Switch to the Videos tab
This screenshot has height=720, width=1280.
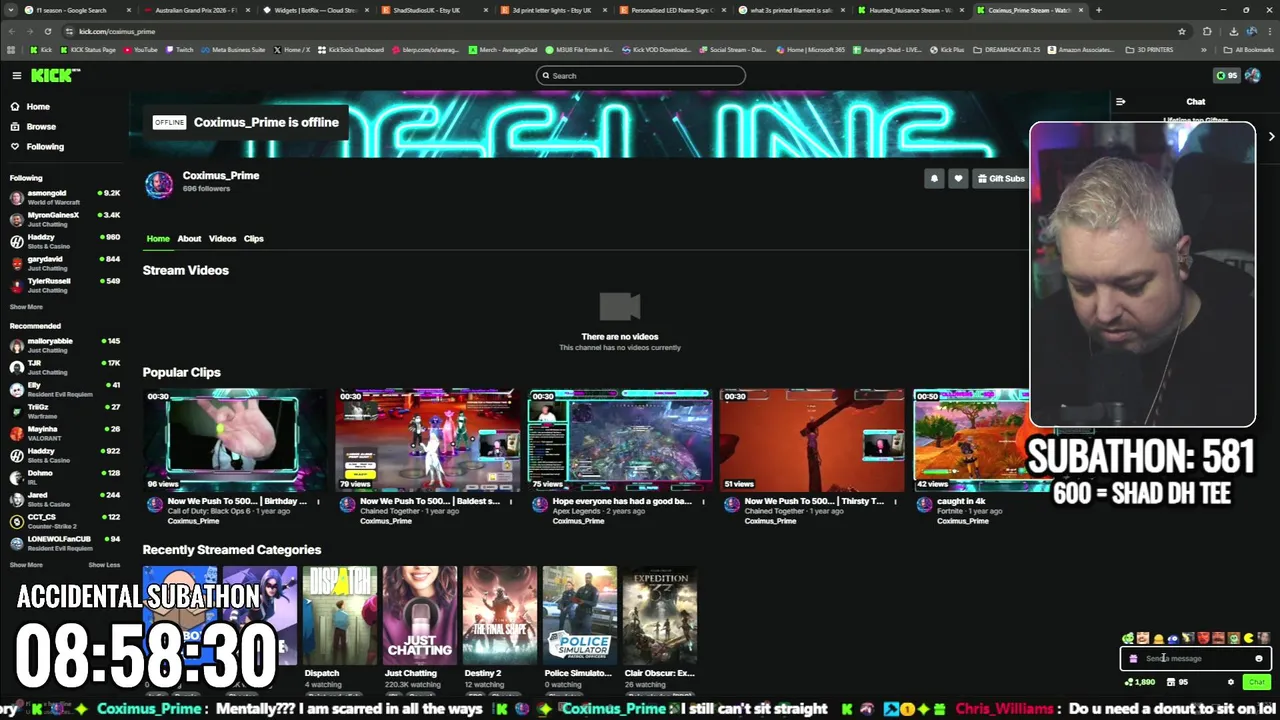(x=222, y=238)
